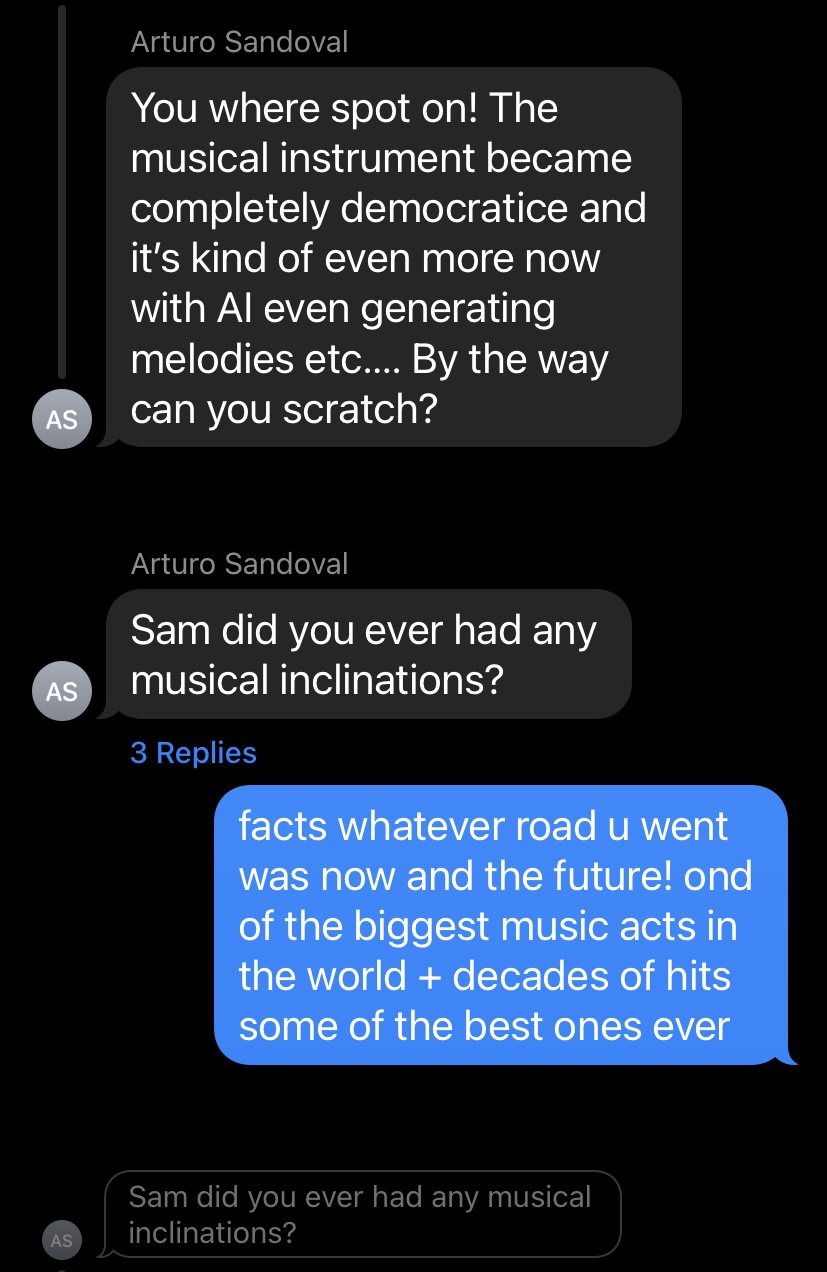Image resolution: width=827 pixels, height=1272 pixels.
Task: Tap the Arturo Sandoval name above the first message
Action: (x=240, y=42)
